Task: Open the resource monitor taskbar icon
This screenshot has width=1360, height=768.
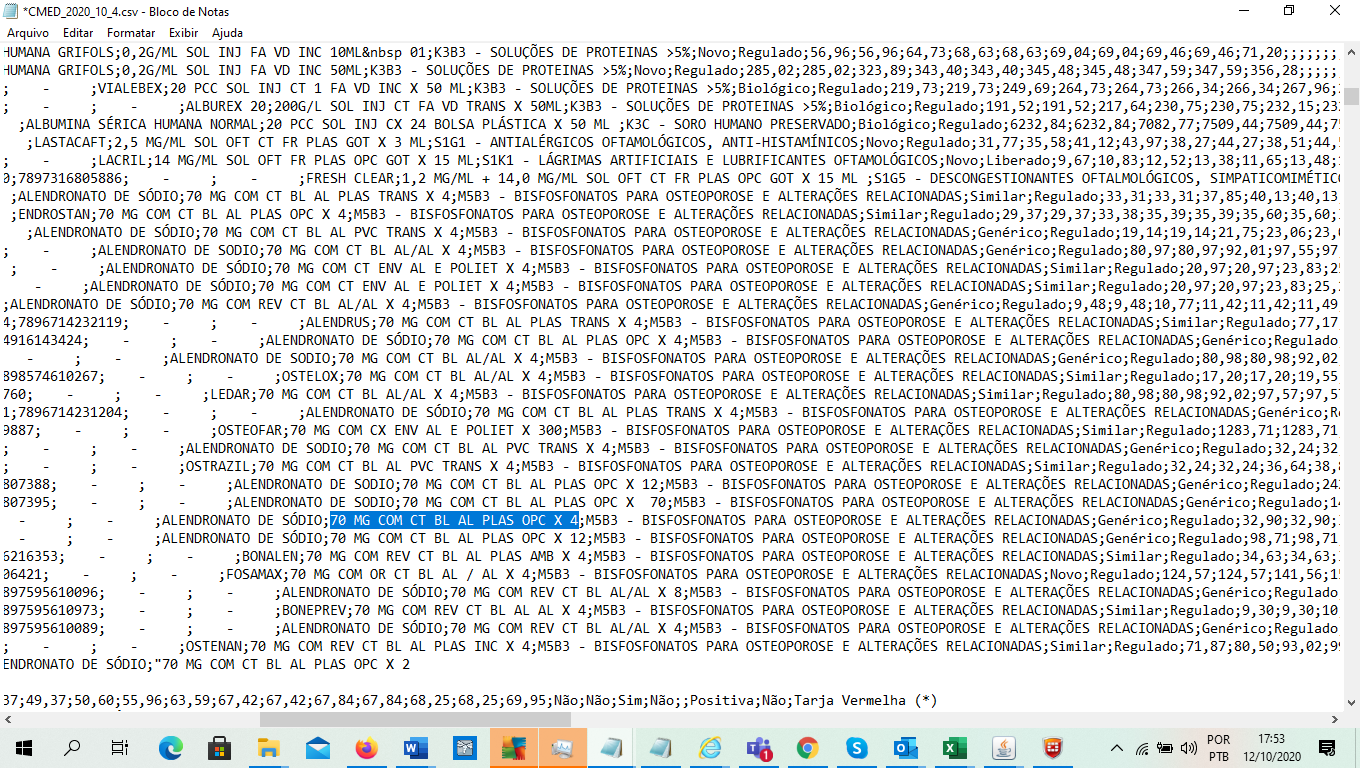Action: (563, 747)
